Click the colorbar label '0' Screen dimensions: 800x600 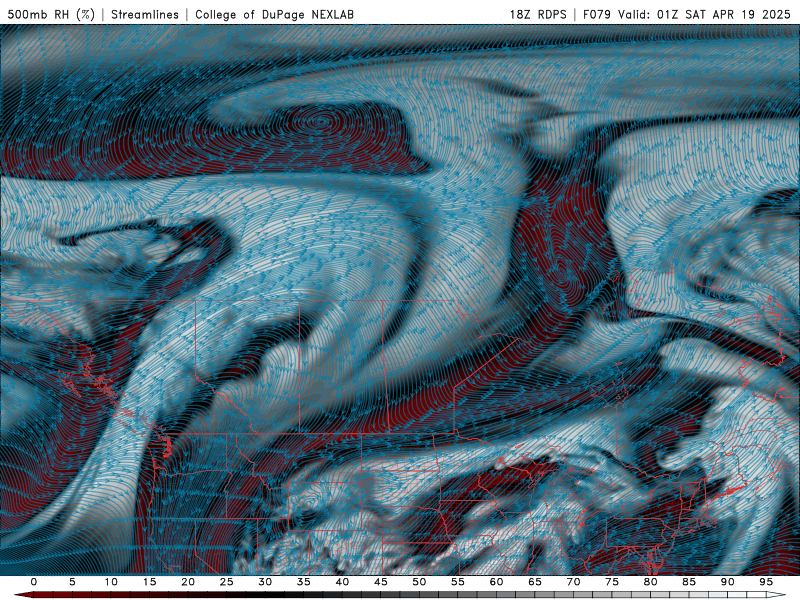(x=34, y=582)
